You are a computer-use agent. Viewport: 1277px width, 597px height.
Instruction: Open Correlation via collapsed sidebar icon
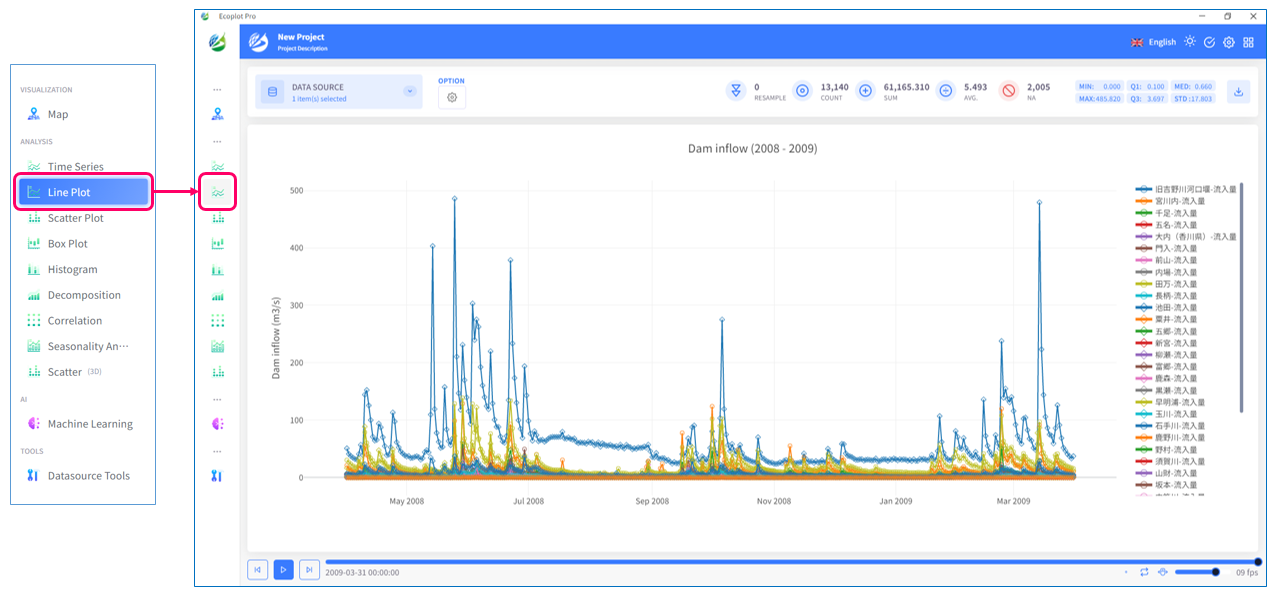(x=218, y=321)
